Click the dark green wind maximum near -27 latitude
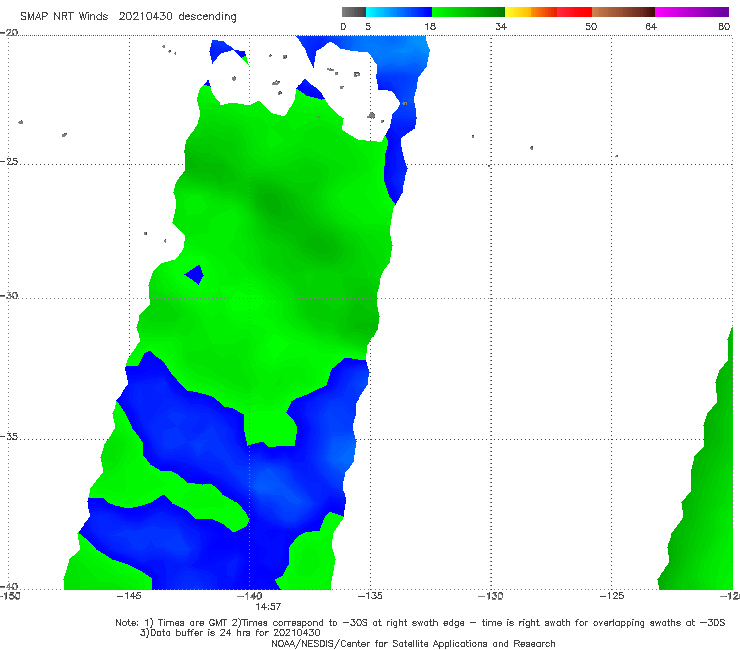 [274, 204]
